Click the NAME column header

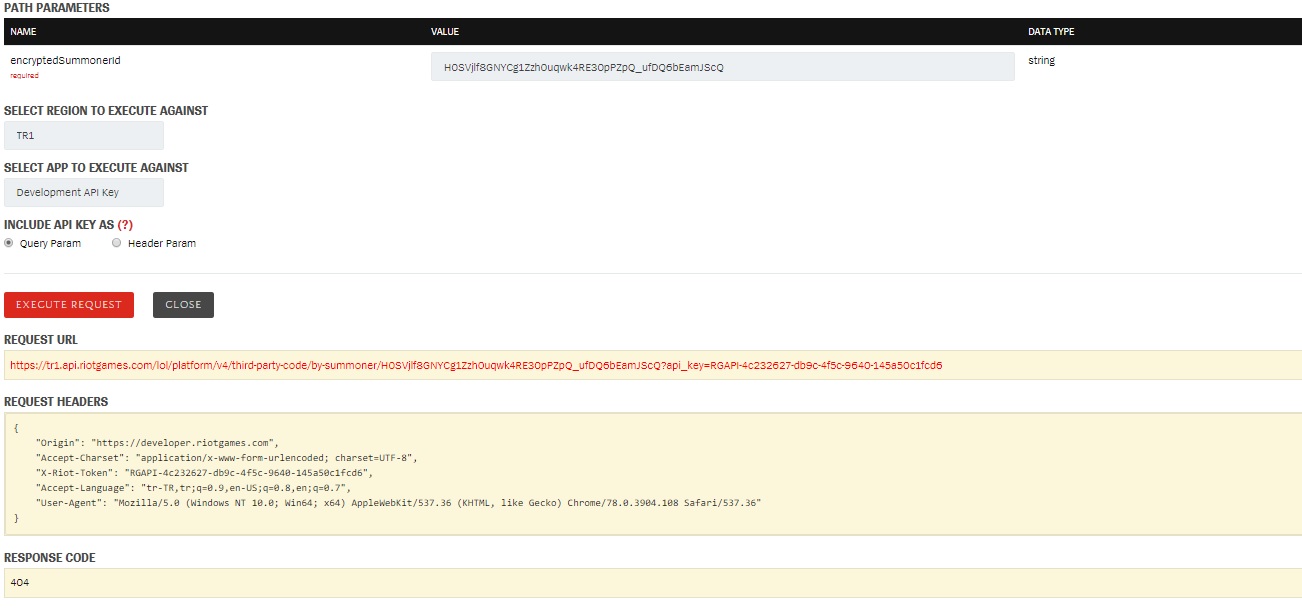tap(23, 32)
